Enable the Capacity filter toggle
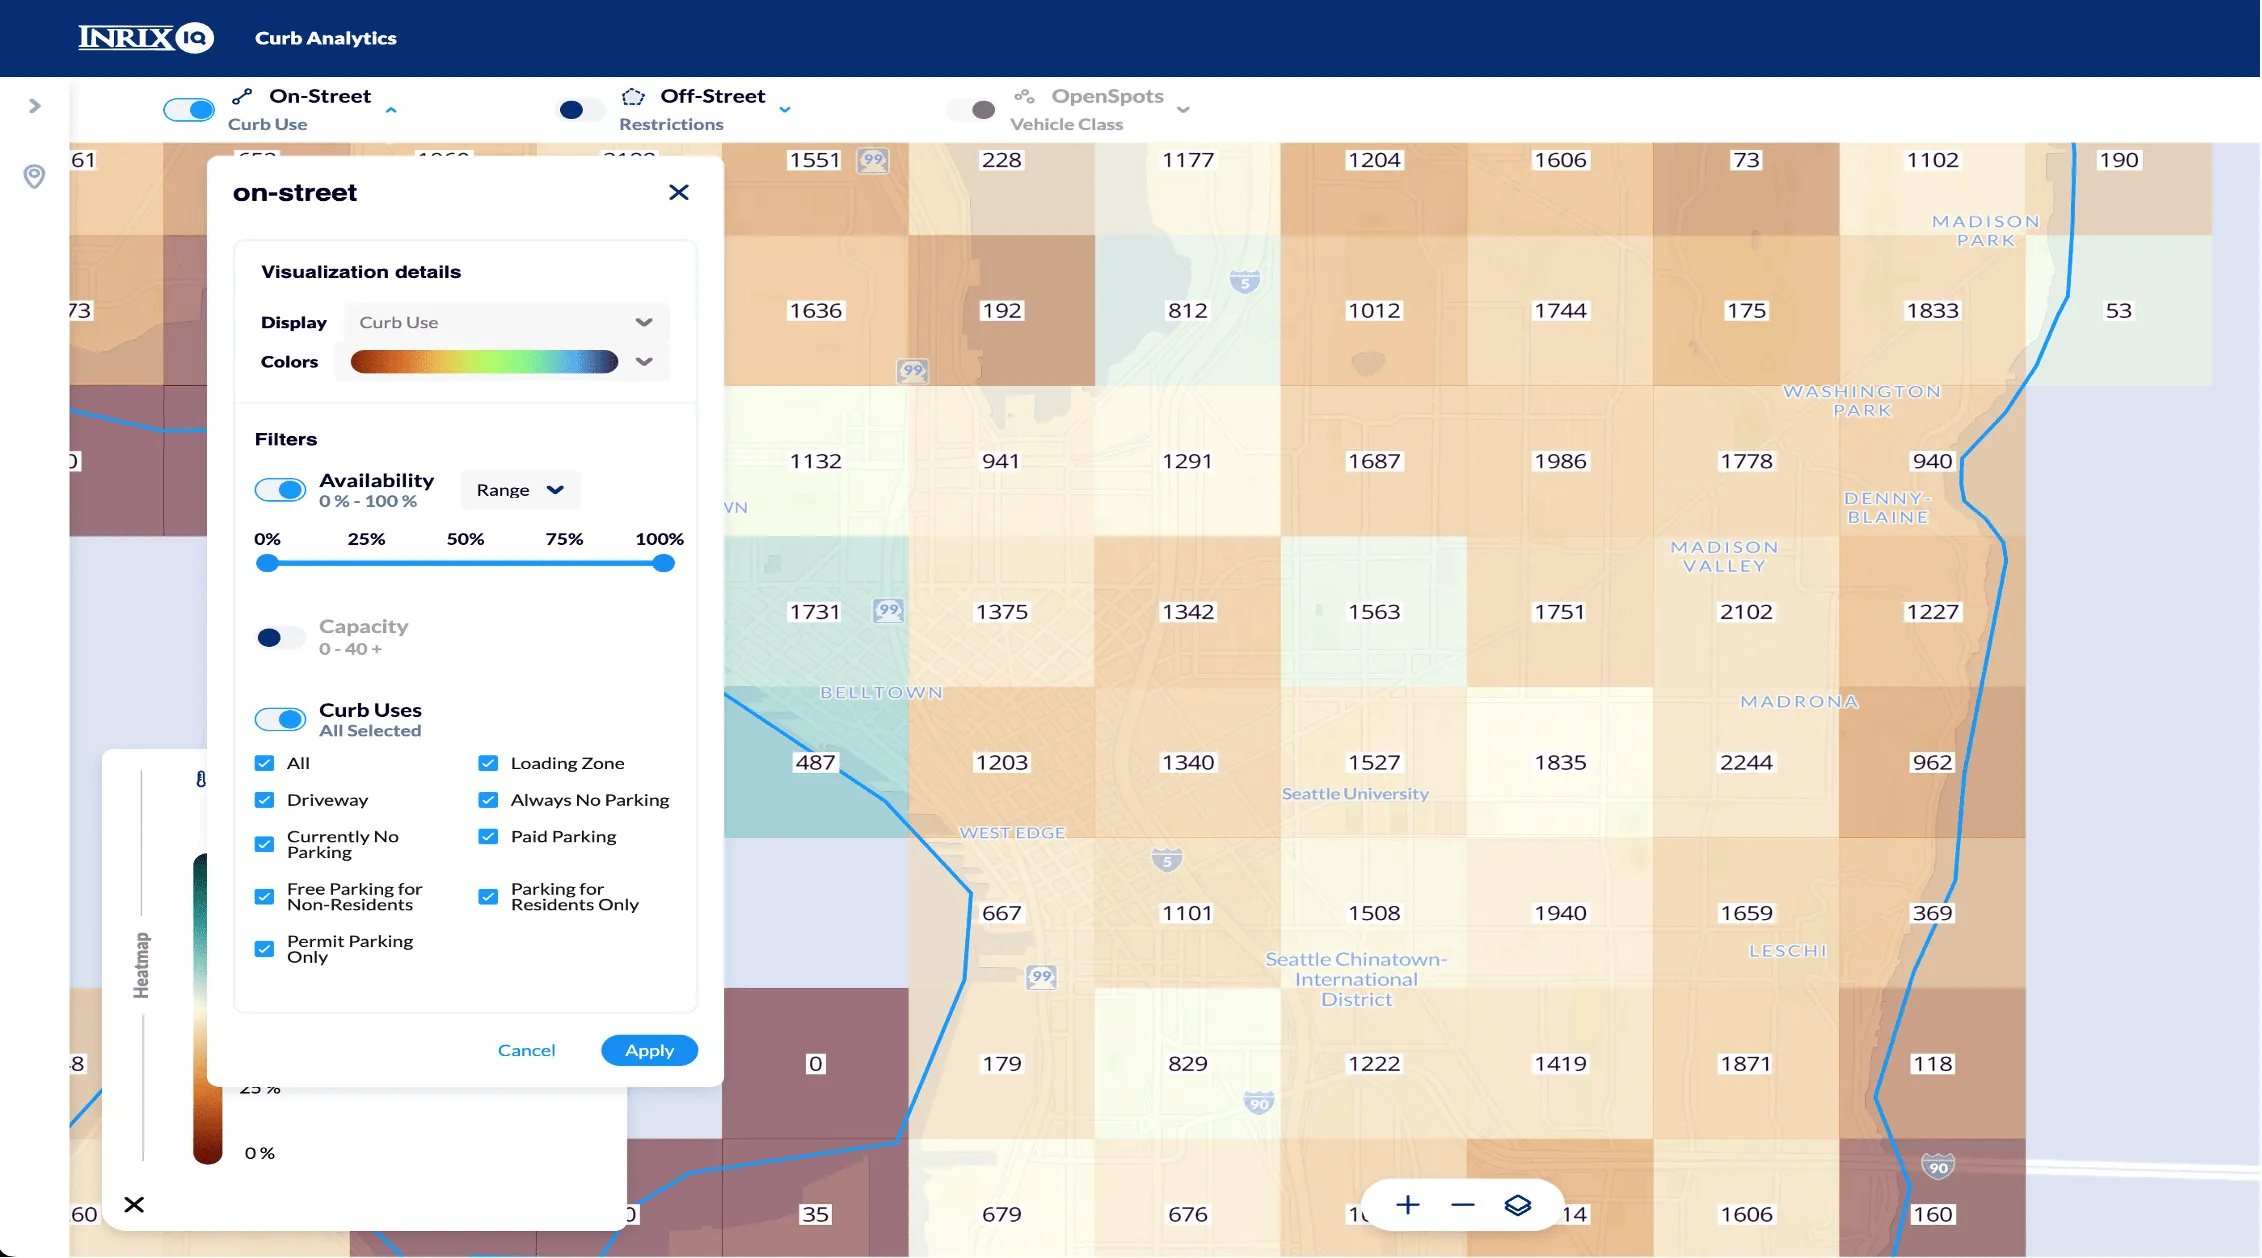The image size is (2262, 1258). 280,637
